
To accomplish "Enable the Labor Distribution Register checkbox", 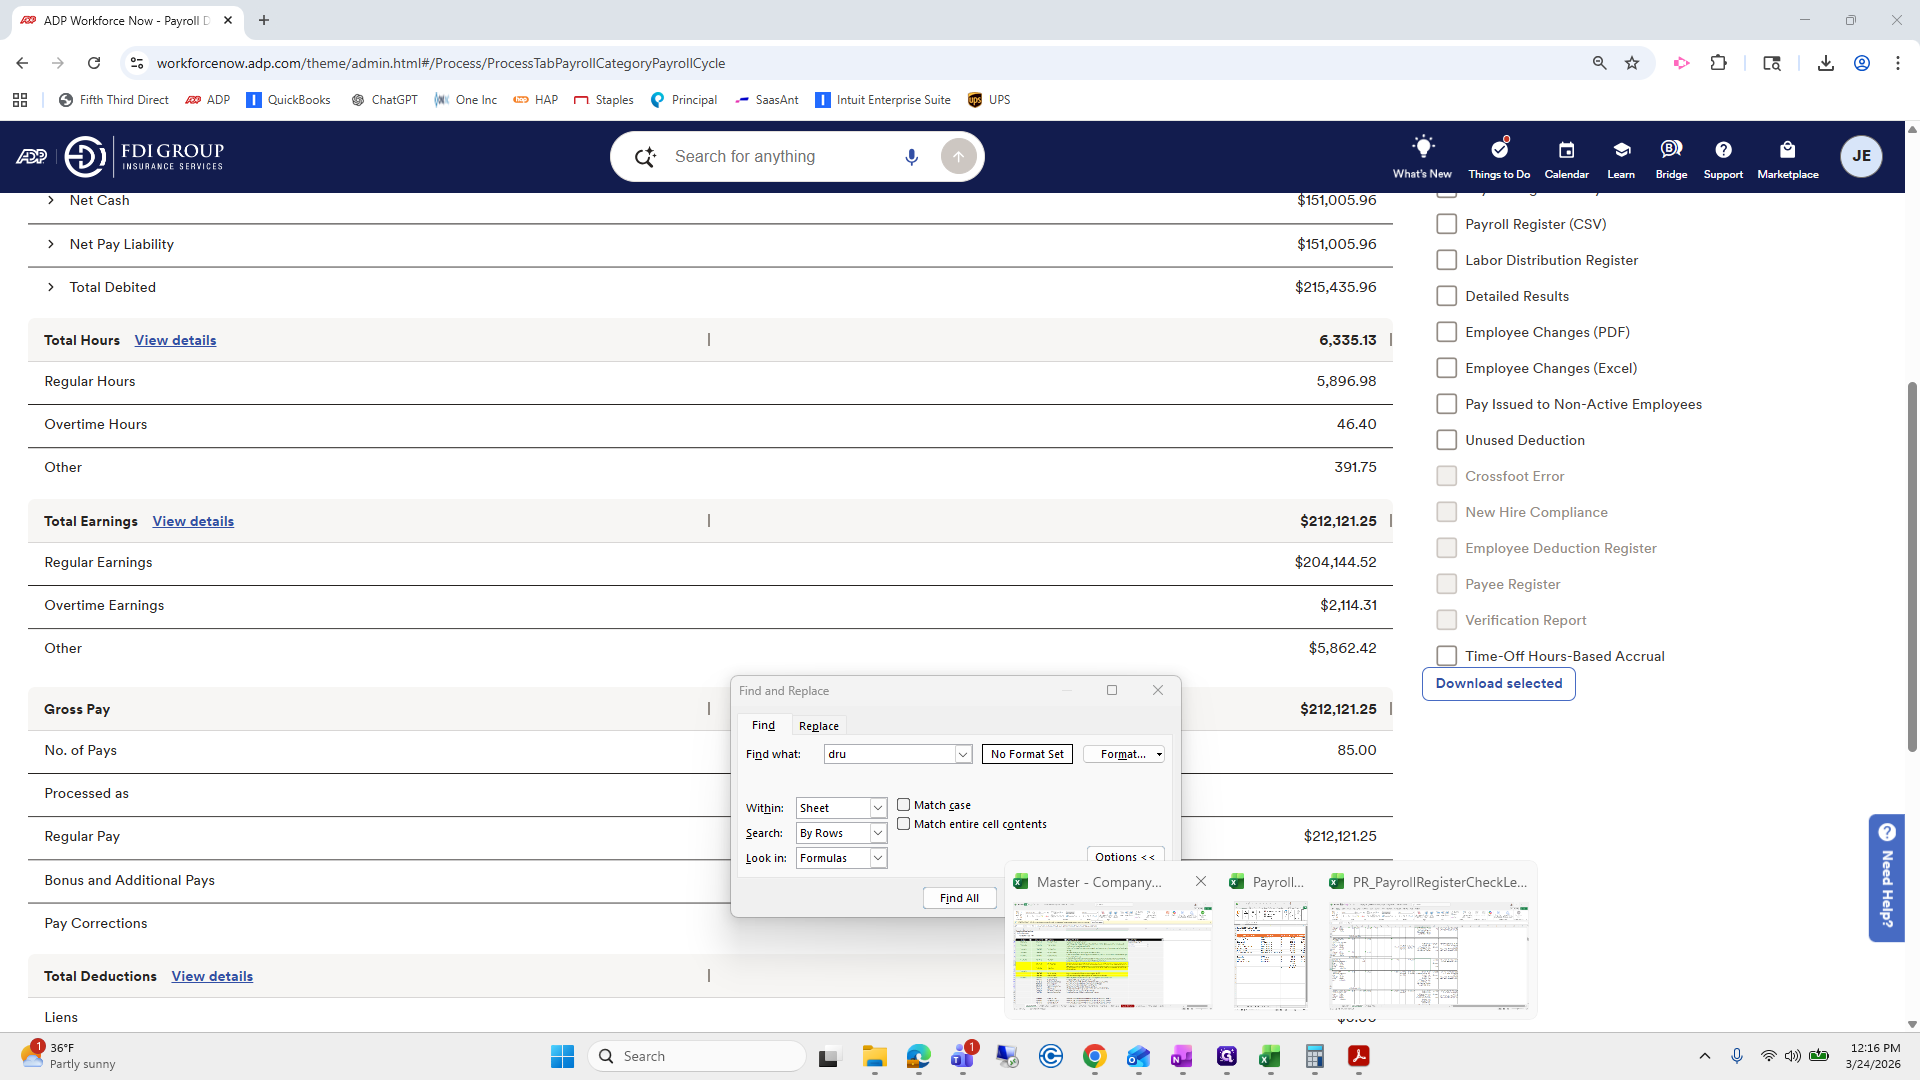I will pos(1446,260).
